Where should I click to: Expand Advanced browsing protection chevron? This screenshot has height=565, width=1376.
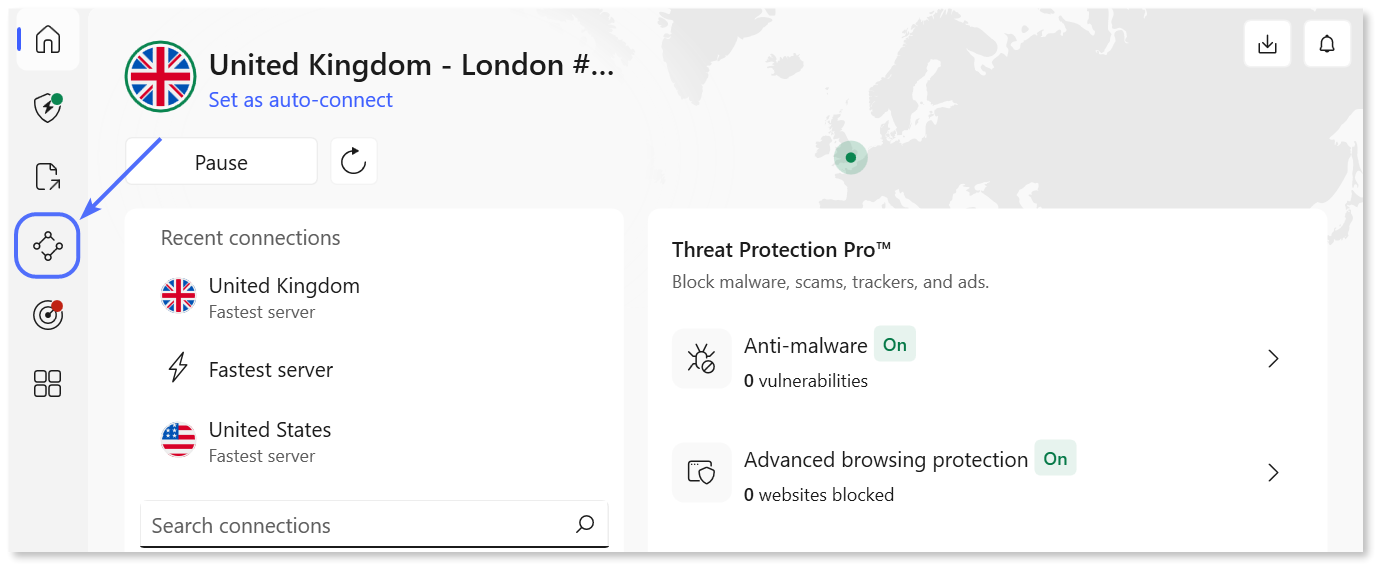1273,473
